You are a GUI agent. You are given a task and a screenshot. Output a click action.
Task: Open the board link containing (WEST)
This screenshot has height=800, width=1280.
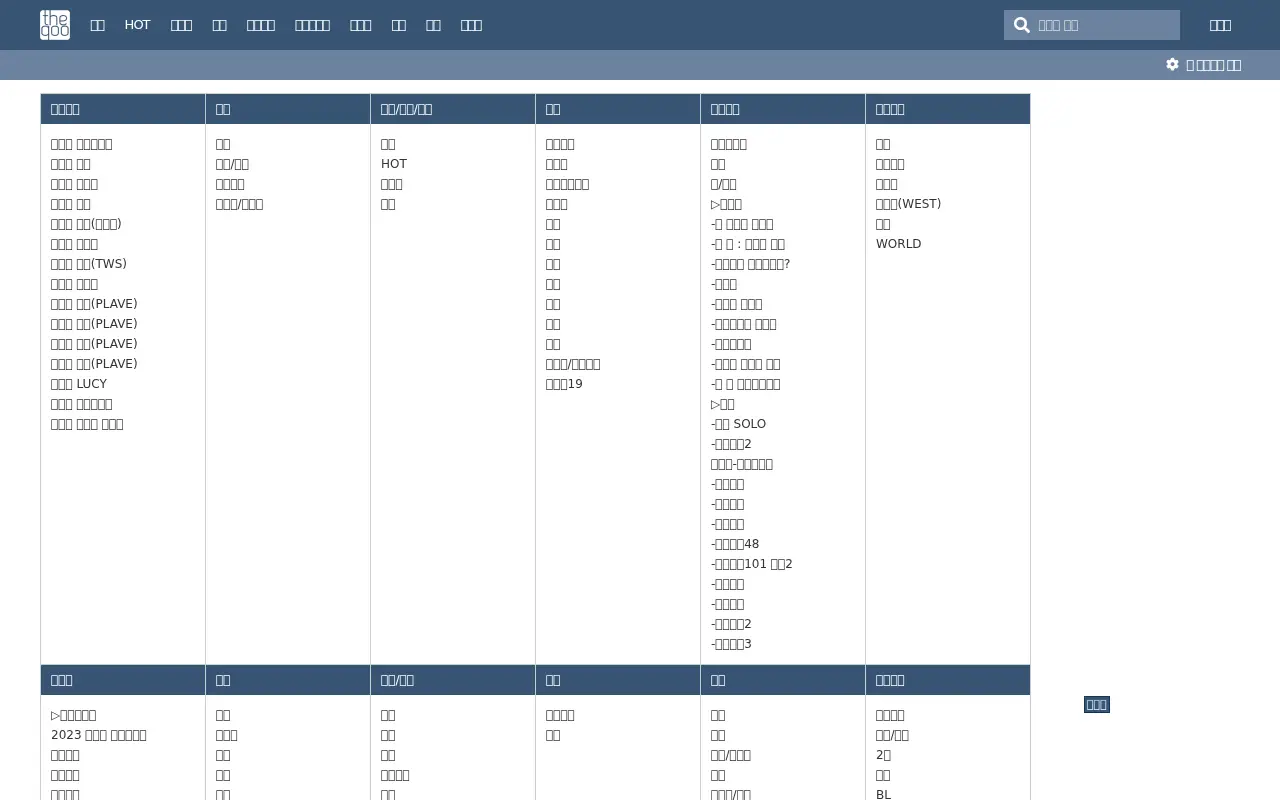(x=908, y=204)
